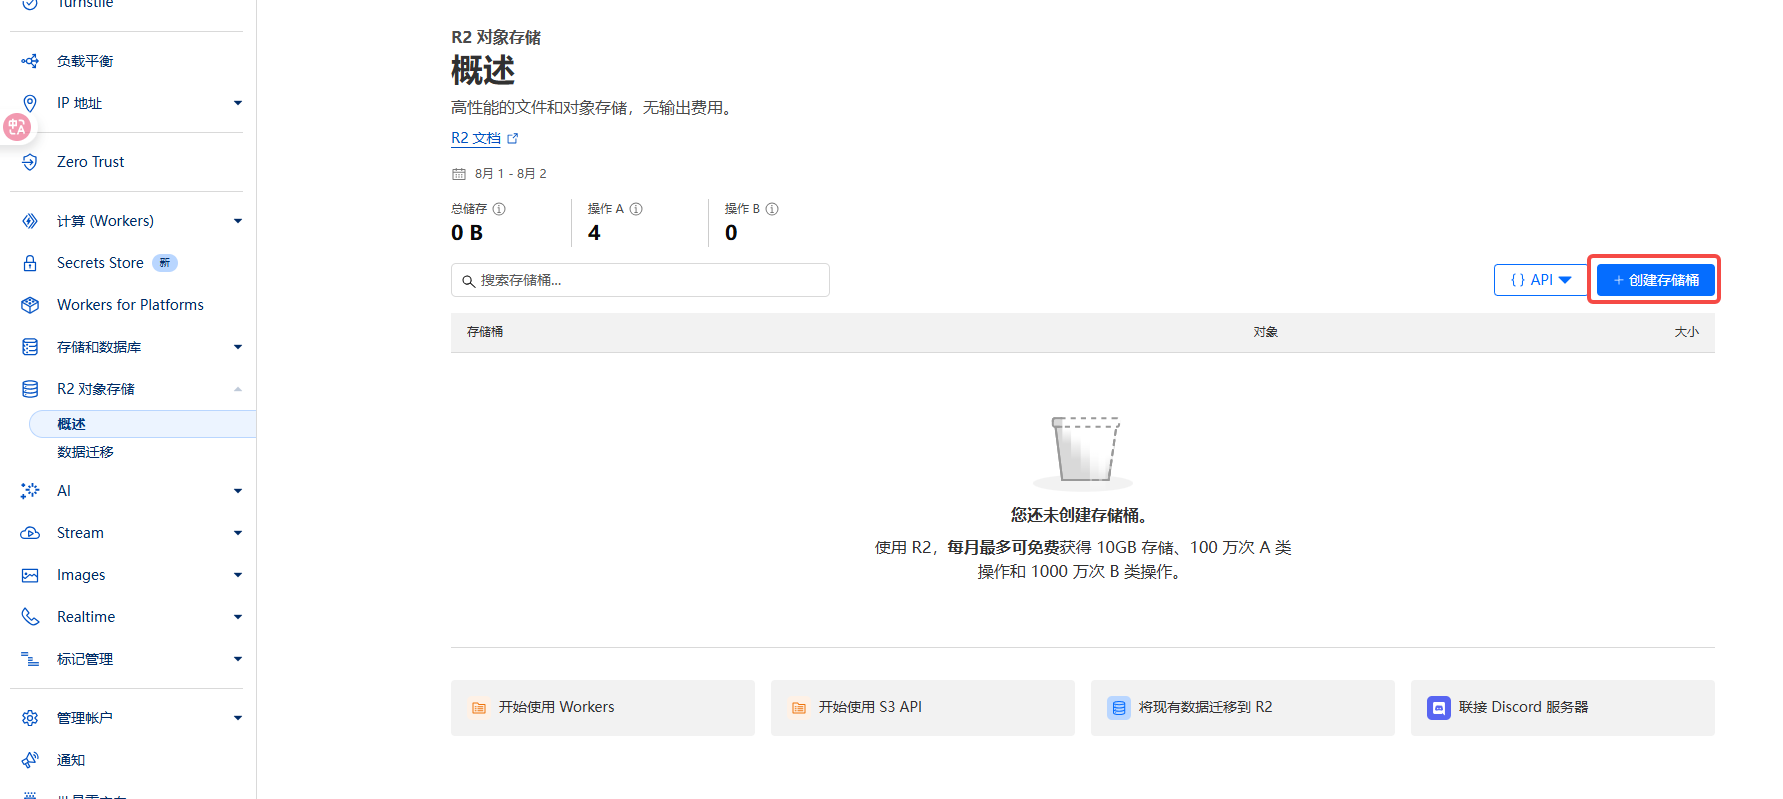Click the Zero Trust shield icon

30,162
